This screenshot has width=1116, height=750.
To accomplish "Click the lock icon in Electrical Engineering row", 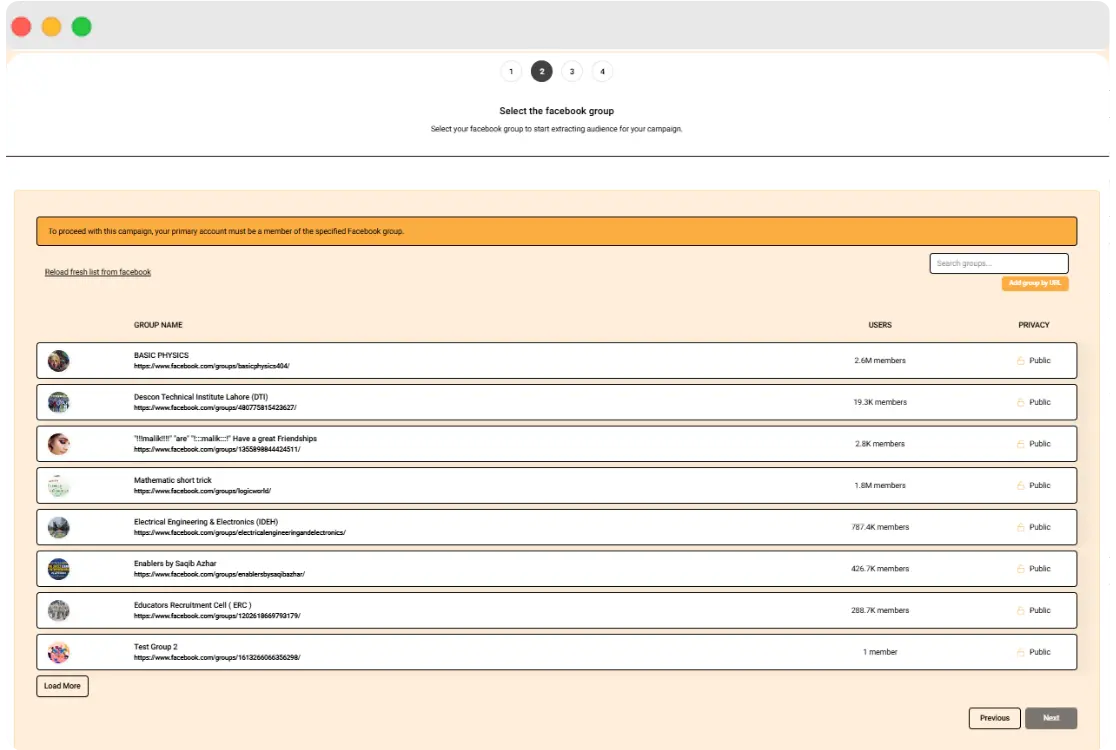I will (x=1020, y=527).
